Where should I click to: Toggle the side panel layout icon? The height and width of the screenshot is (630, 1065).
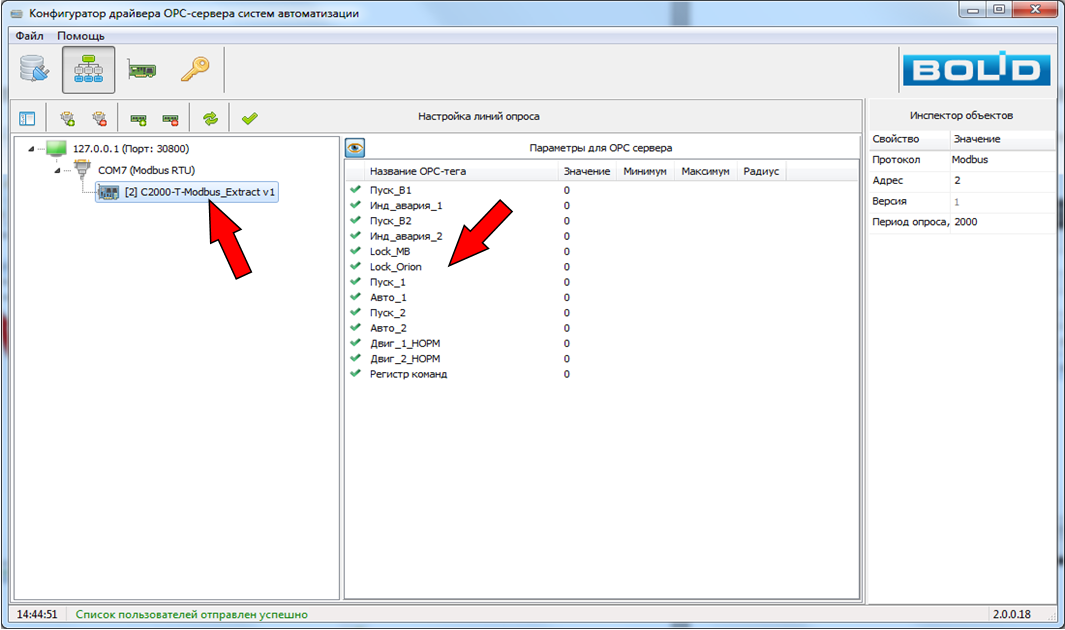27,118
